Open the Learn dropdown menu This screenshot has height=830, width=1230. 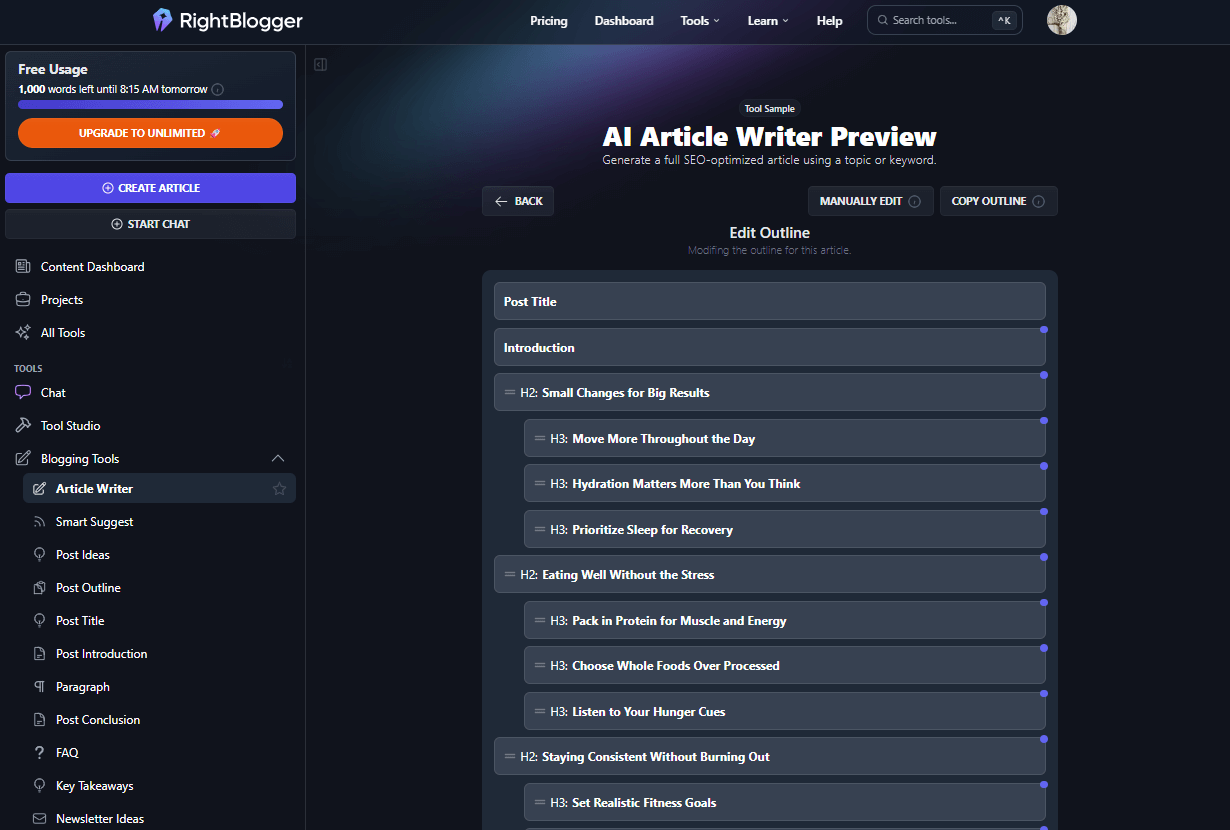pyautogui.click(x=768, y=21)
